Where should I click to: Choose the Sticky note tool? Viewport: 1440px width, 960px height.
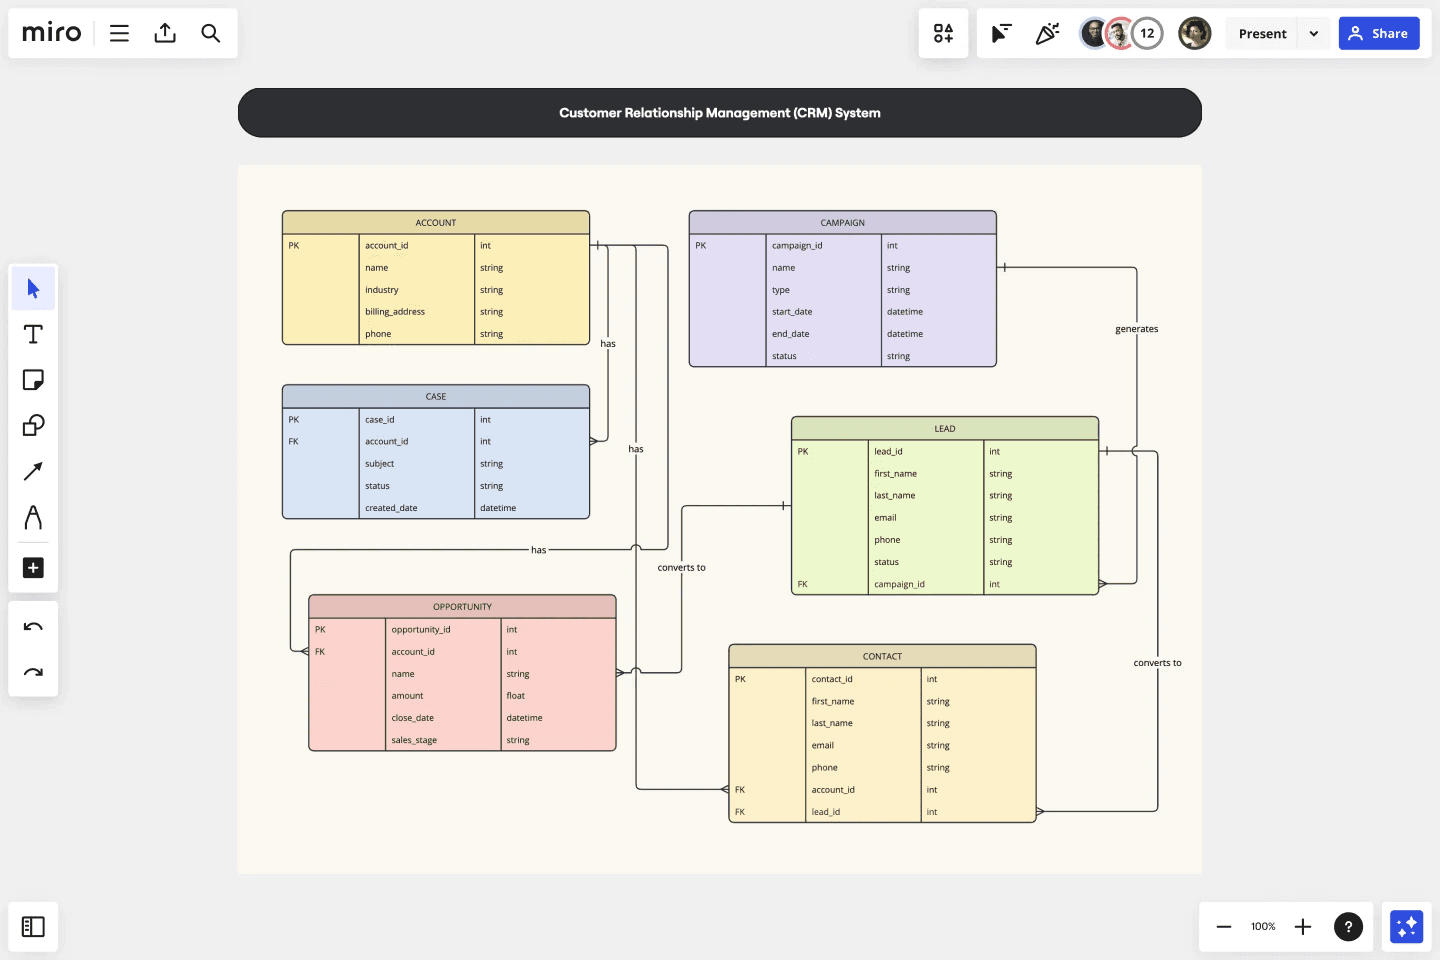pos(33,380)
